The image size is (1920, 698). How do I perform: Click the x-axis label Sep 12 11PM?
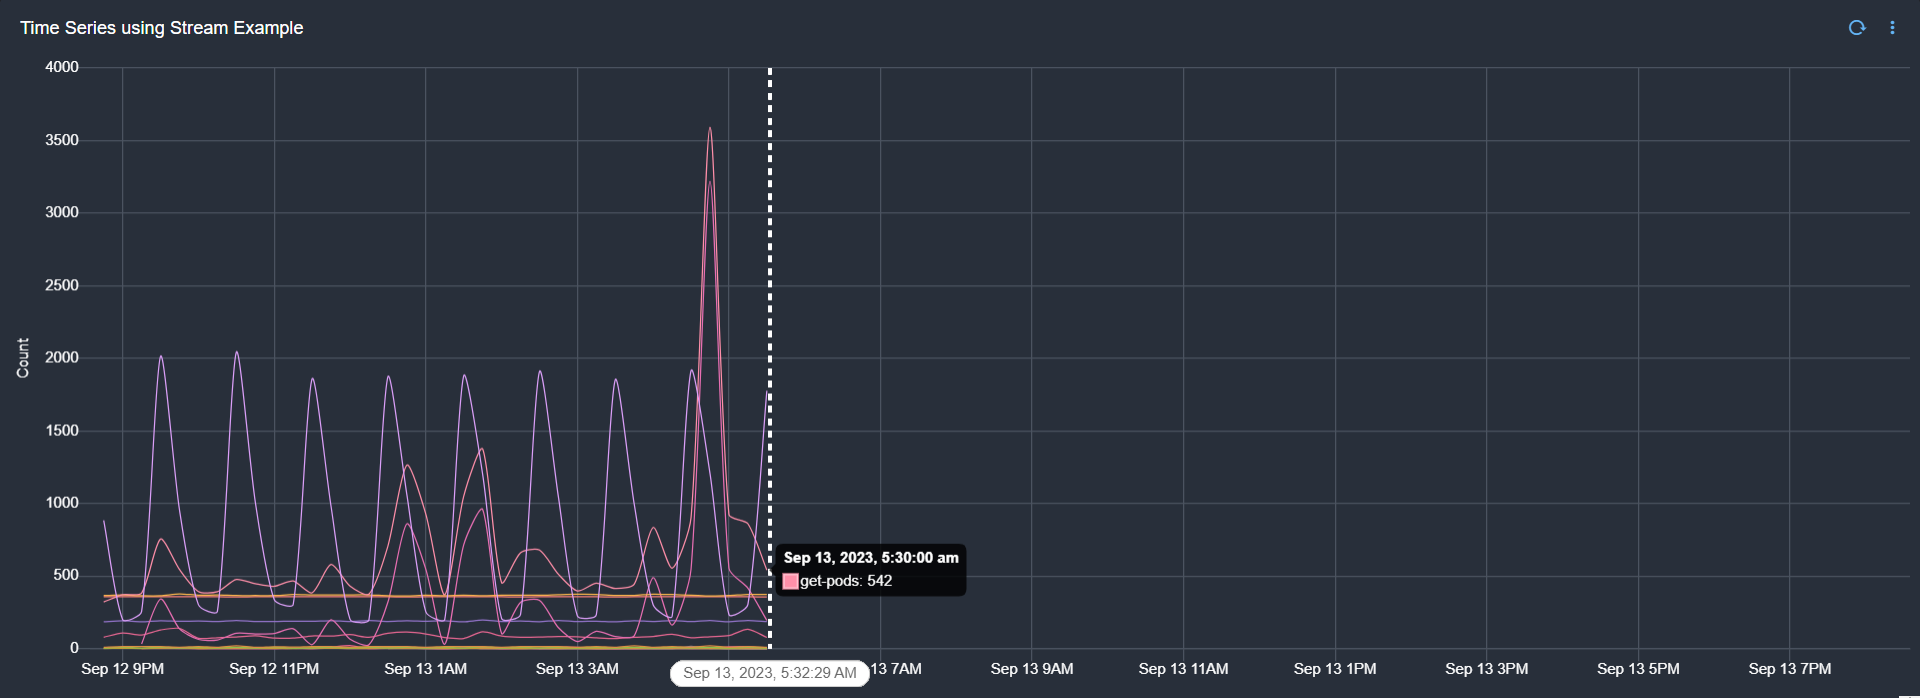(274, 669)
